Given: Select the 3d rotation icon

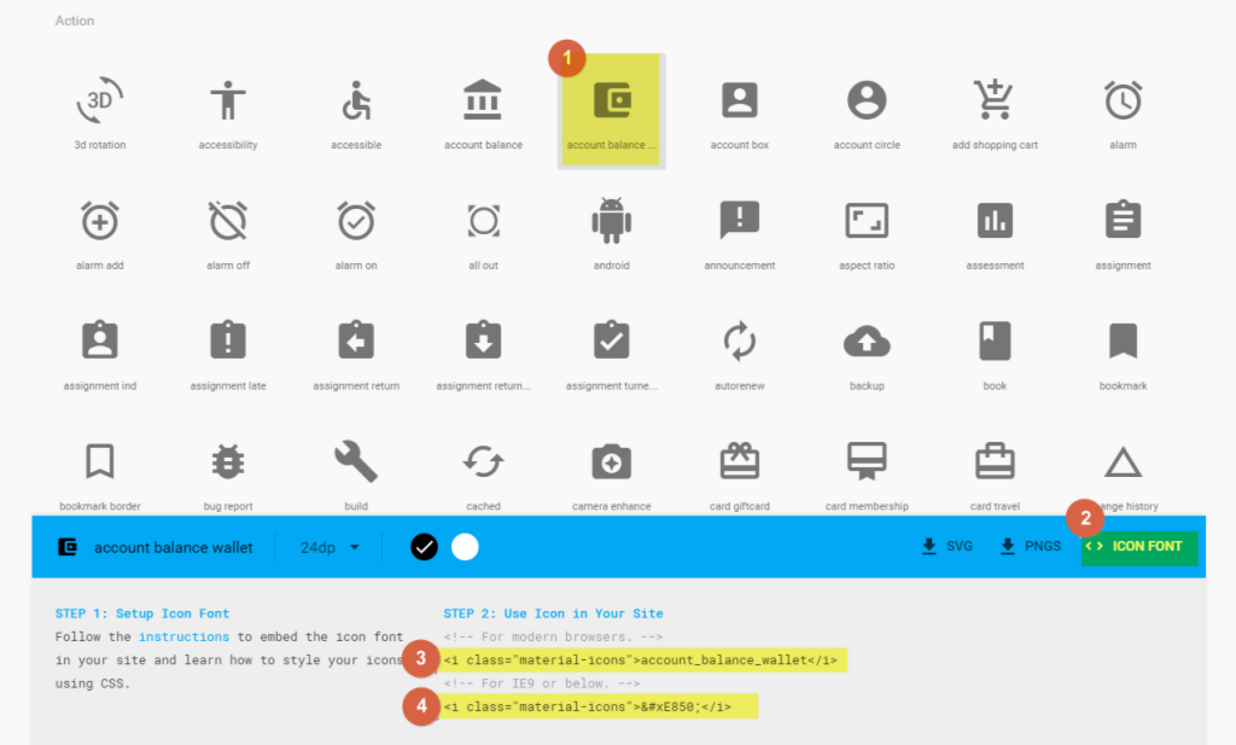Looking at the screenshot, I should pos(100,101).
